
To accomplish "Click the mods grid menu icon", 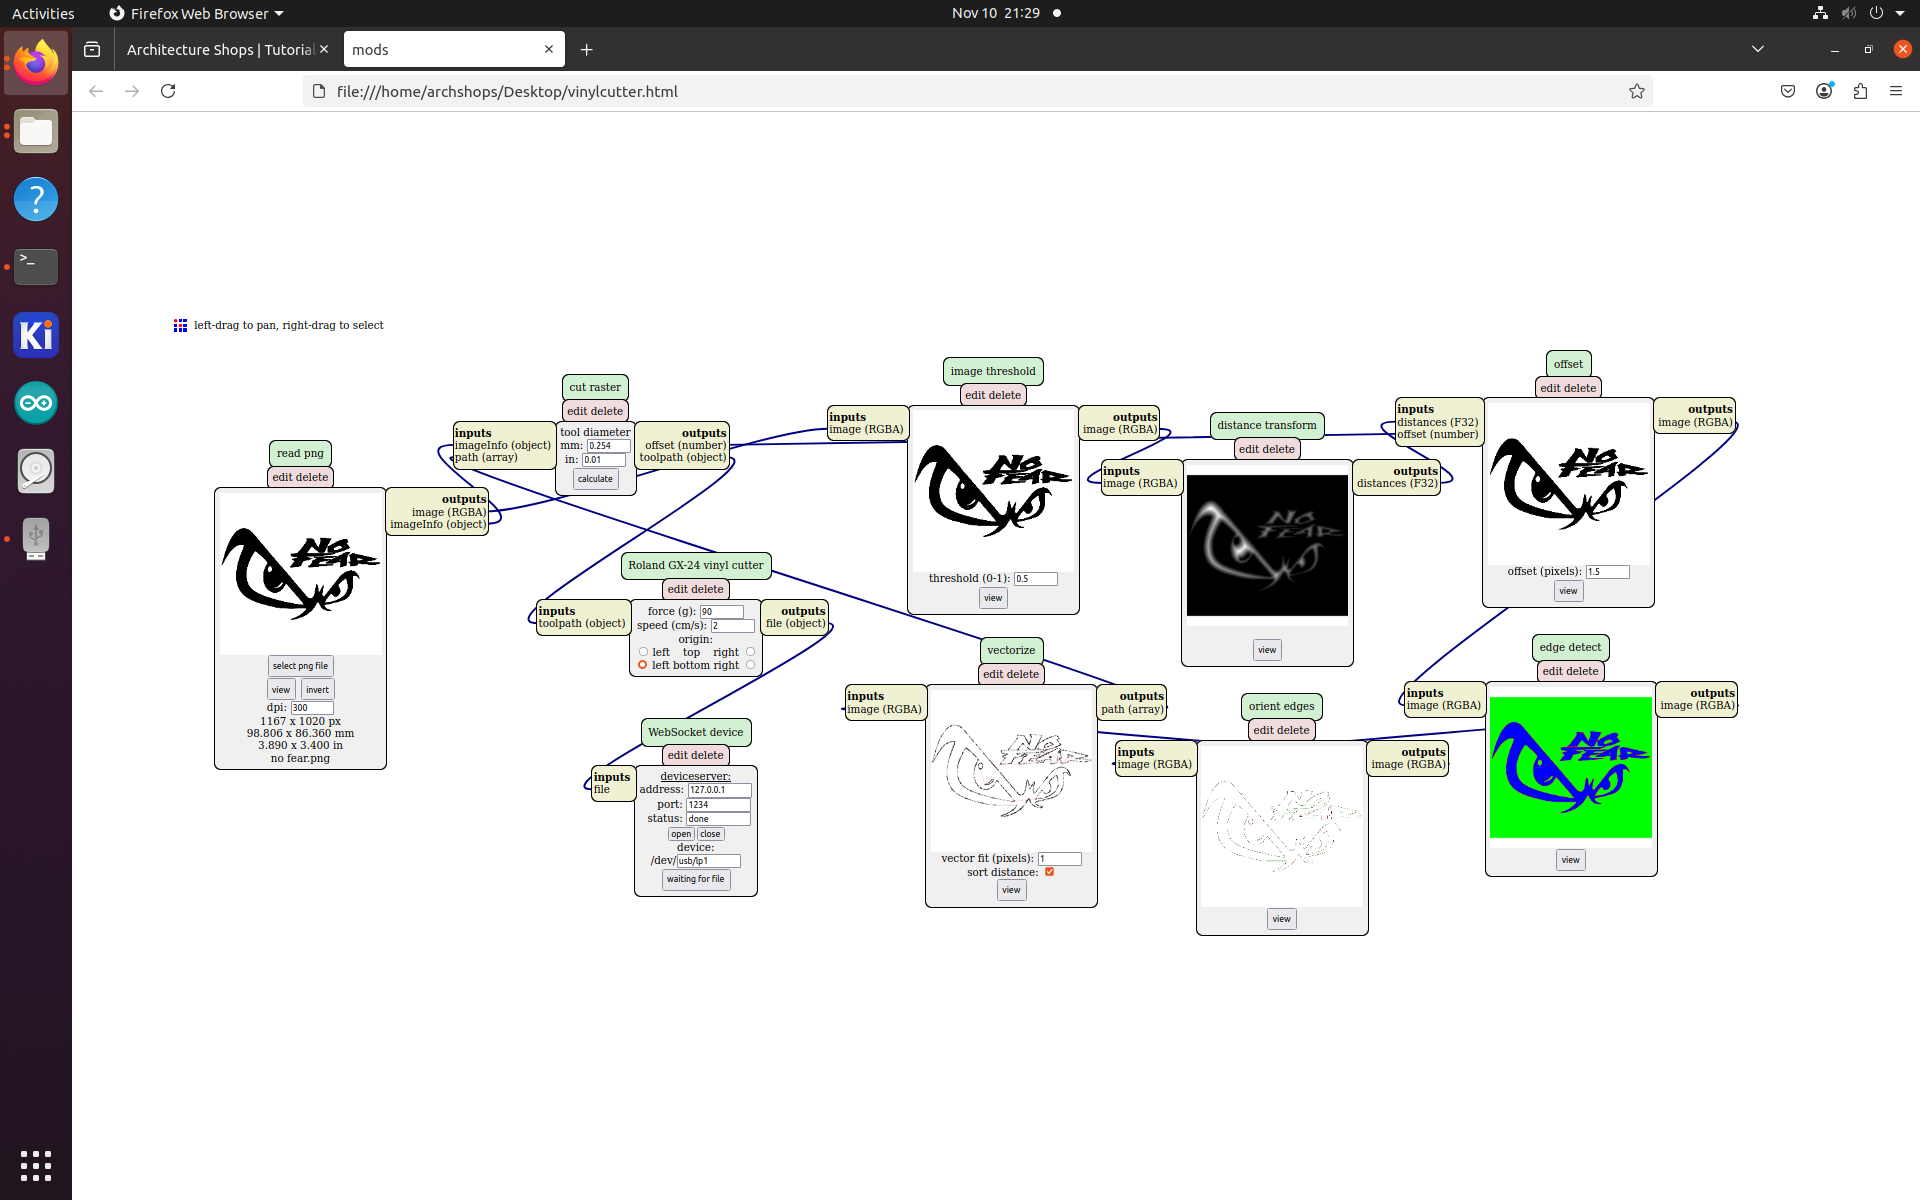I will [x=180, y=326].
